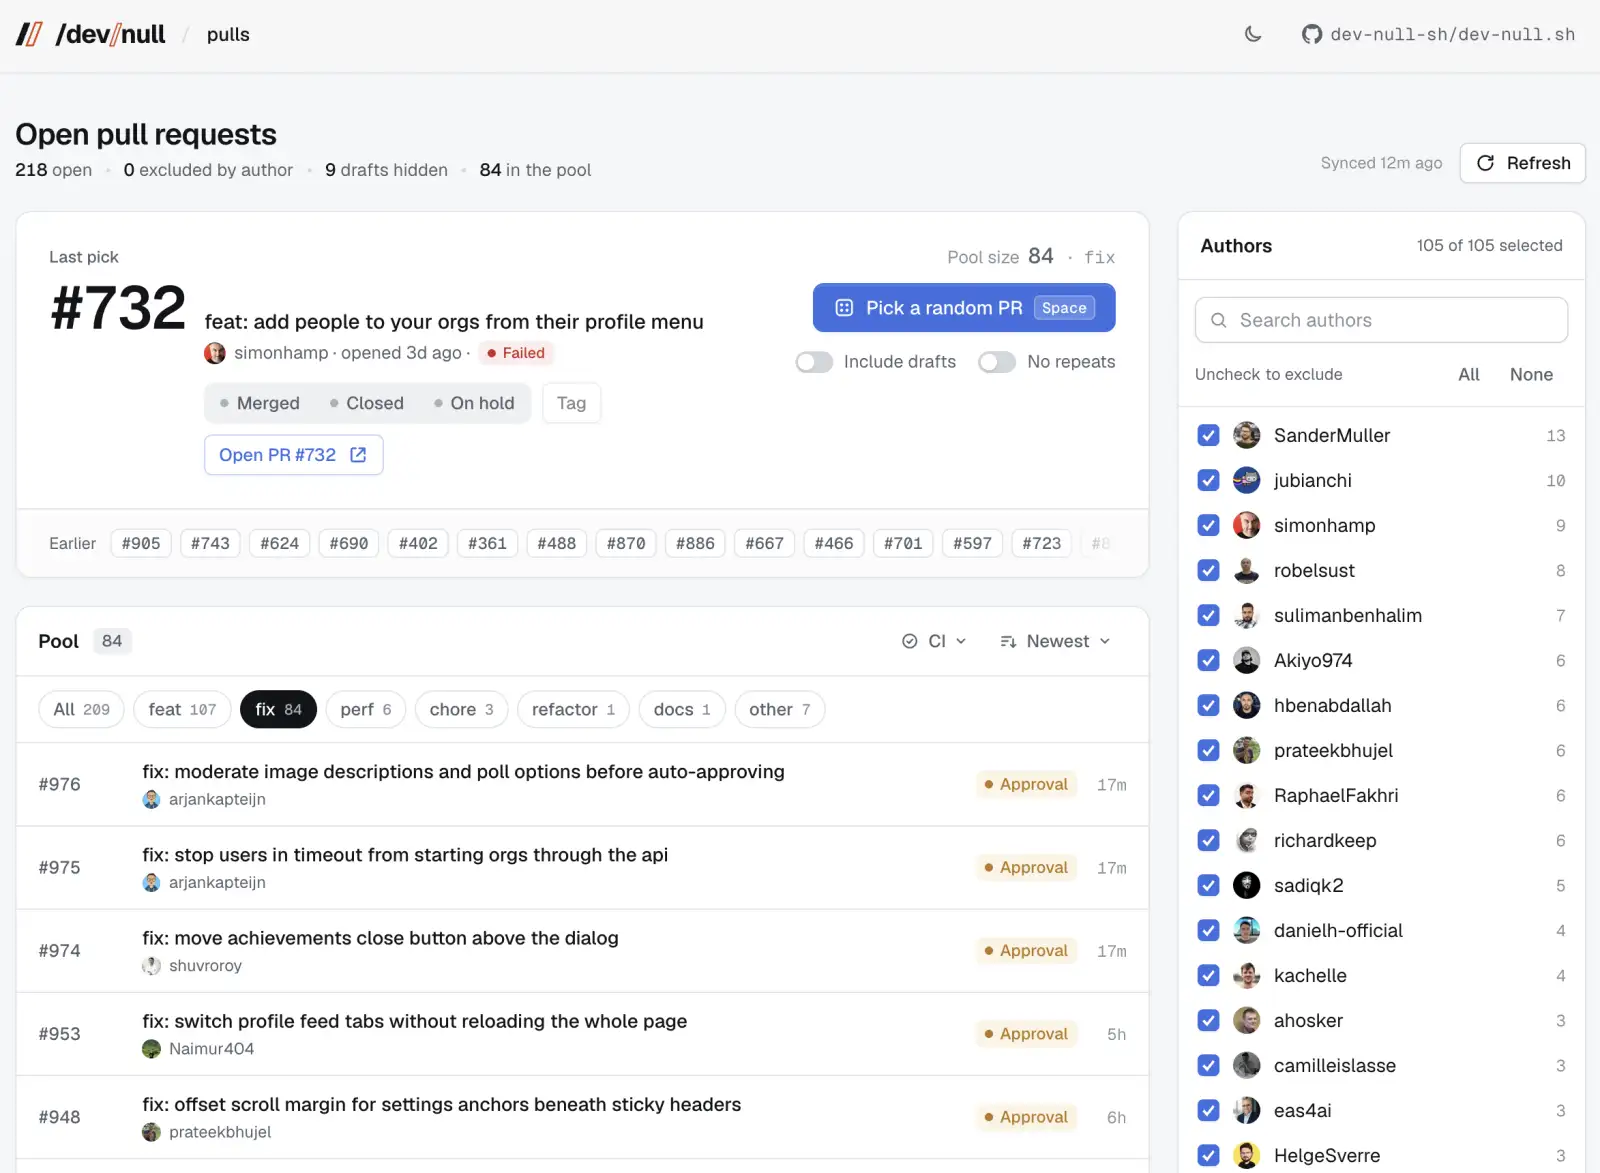This screenshot has height=1173, width=1600.
Task: Show refactor pull requests
Action: [x=573, y=709]
